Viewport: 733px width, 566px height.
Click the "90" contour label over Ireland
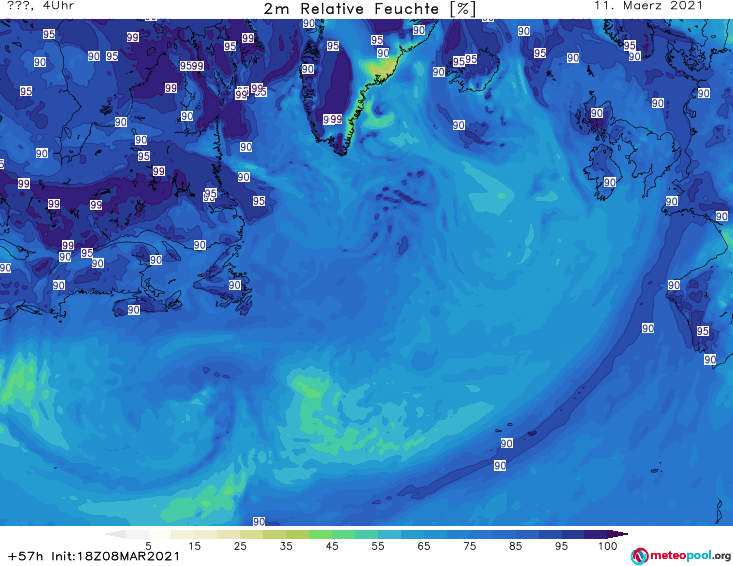610,182
